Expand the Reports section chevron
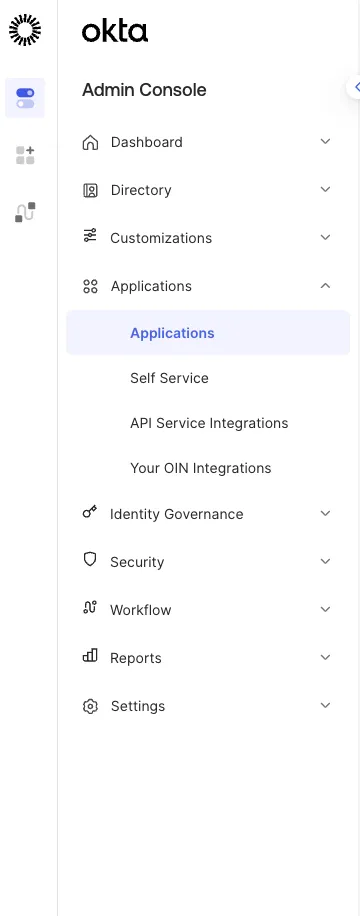The height and width of the screenshot is (916, 360). tap(326, 657)
